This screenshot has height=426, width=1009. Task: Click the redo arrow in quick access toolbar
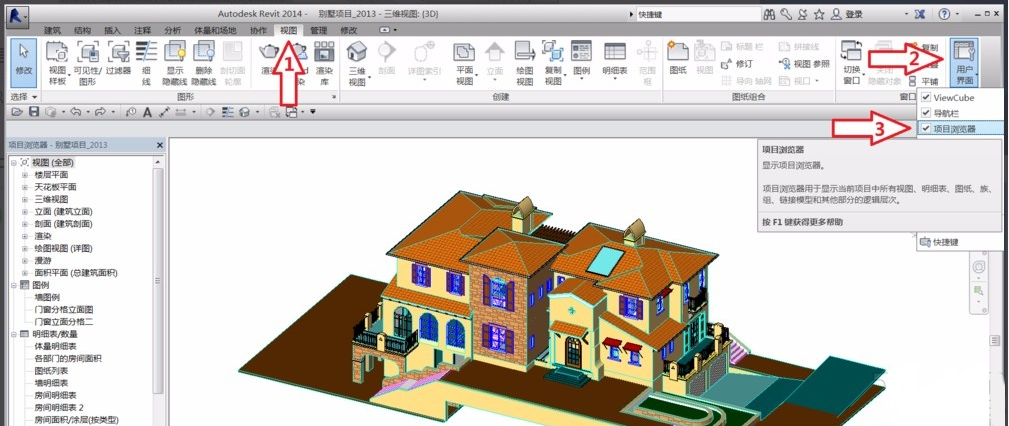point(100,112)
